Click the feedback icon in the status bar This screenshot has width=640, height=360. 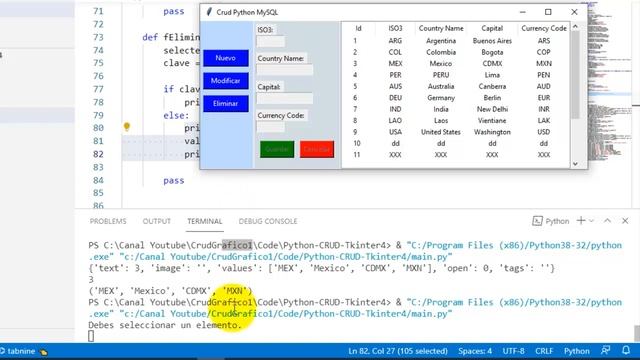click(606, 351)
